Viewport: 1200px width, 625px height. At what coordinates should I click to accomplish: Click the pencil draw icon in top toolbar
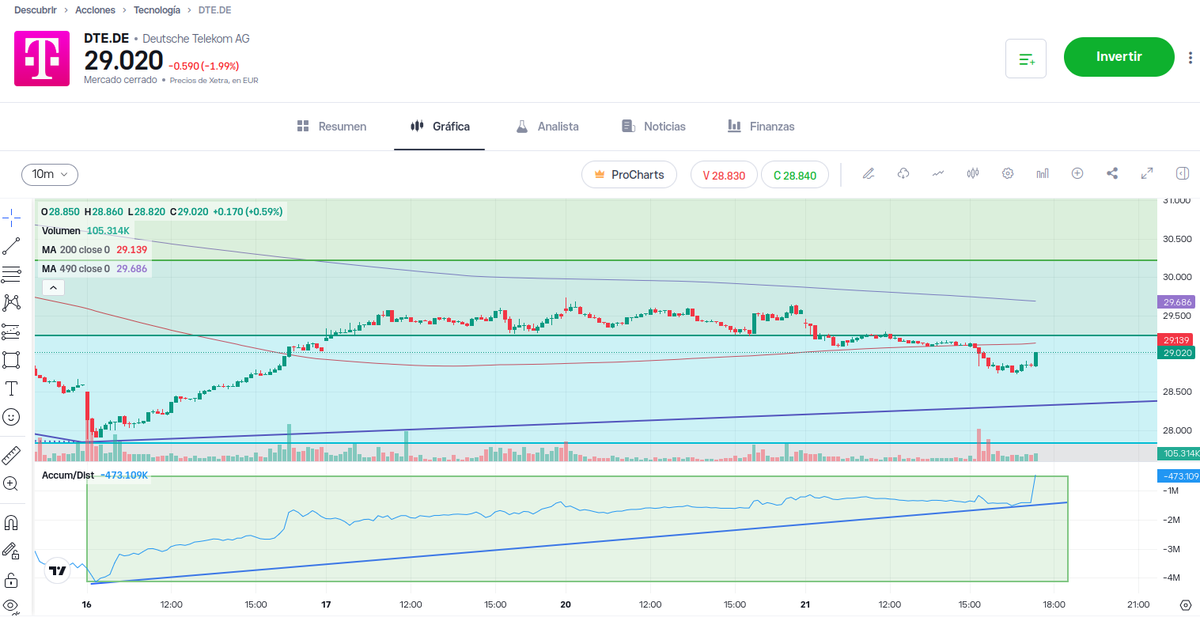click(x=868, y=174)
